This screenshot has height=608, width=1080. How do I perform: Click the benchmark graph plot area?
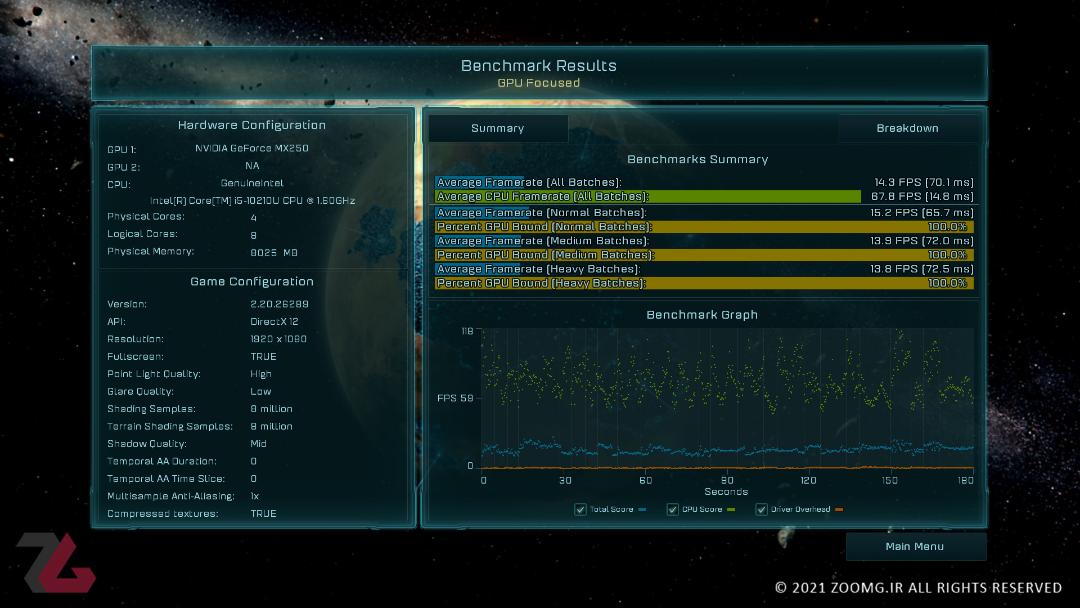[x=728, y=399]
